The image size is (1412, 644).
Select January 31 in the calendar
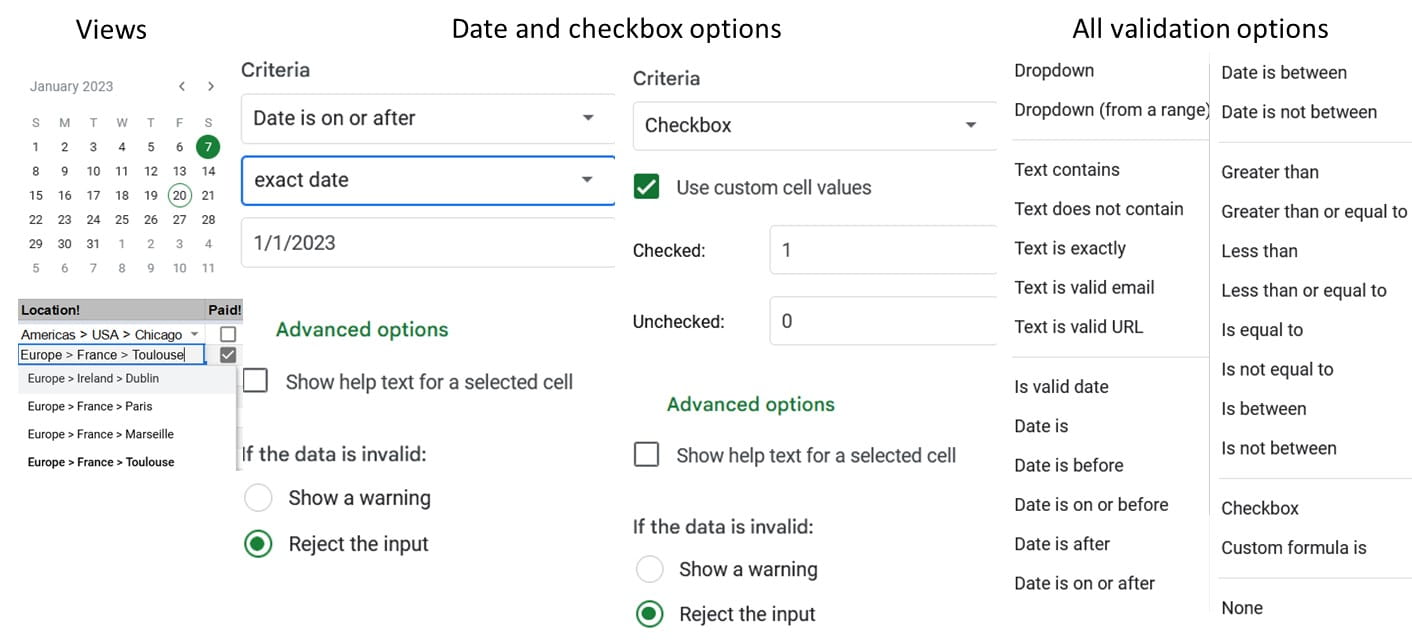pos(93,245)
